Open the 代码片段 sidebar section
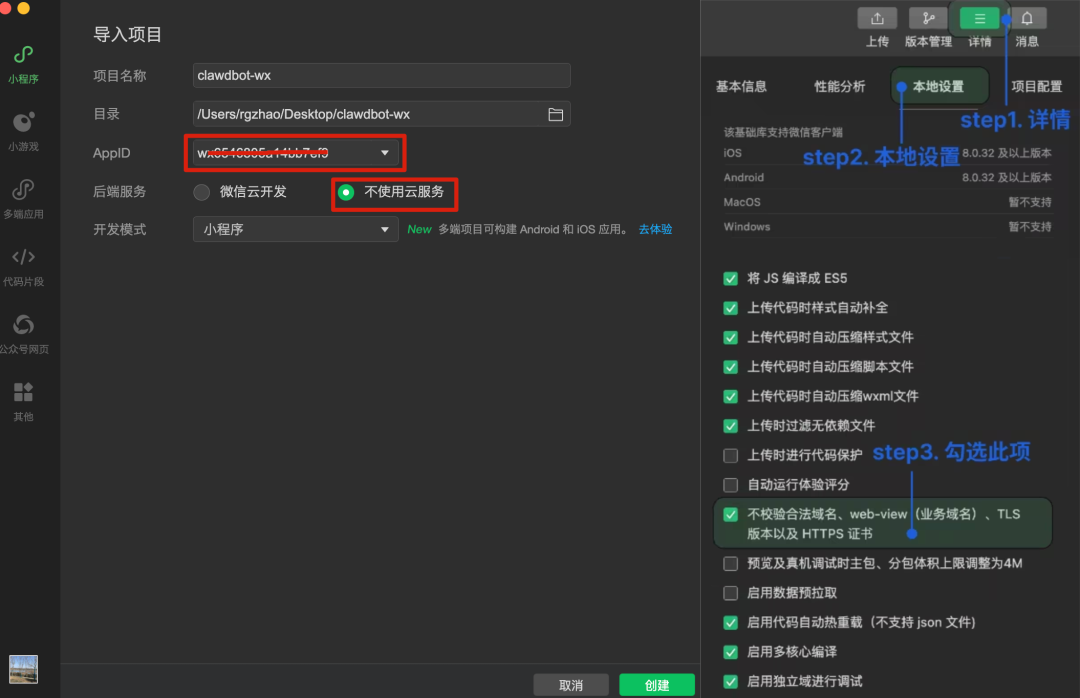Screen dimensions: 1080x698 pyautogui.click(x=23, y=267)
